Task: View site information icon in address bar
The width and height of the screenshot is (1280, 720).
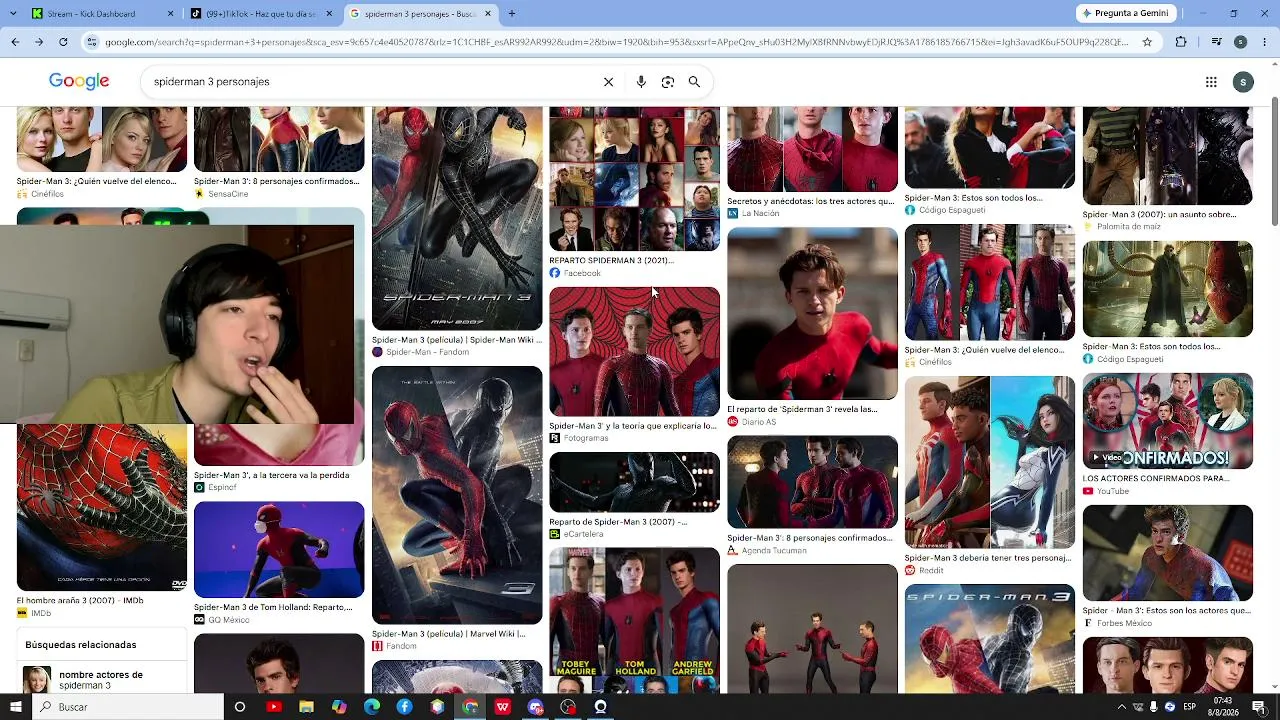Action: click(92, 42)
